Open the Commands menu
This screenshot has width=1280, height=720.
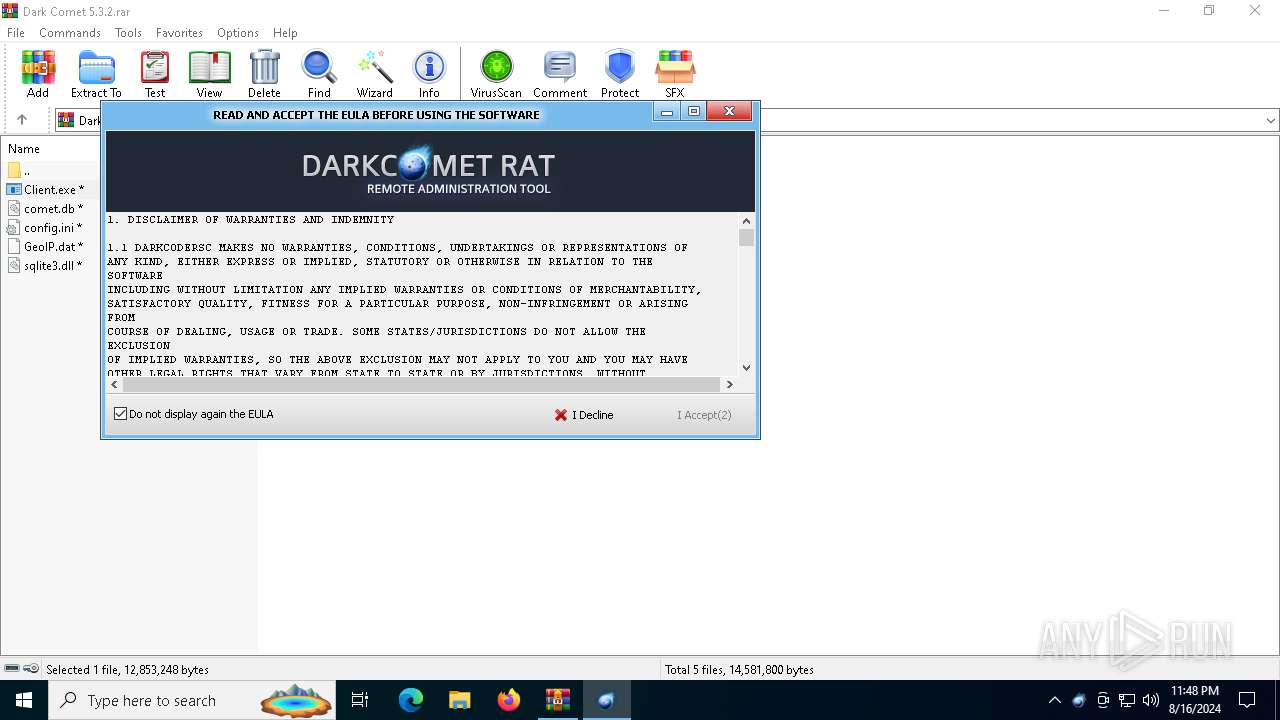[x=70, y=33]
